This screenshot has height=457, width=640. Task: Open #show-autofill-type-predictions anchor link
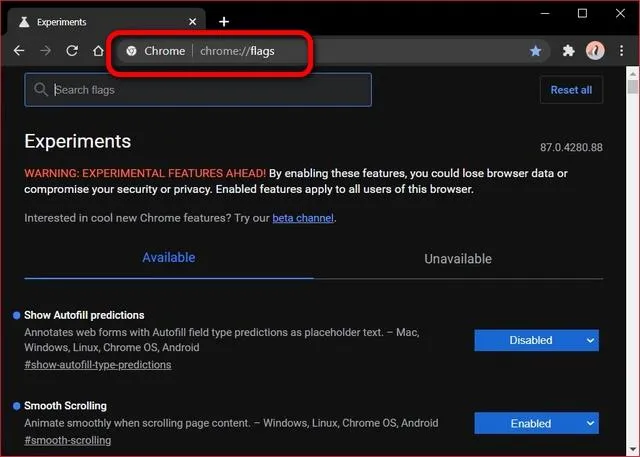tap(98, 365)
